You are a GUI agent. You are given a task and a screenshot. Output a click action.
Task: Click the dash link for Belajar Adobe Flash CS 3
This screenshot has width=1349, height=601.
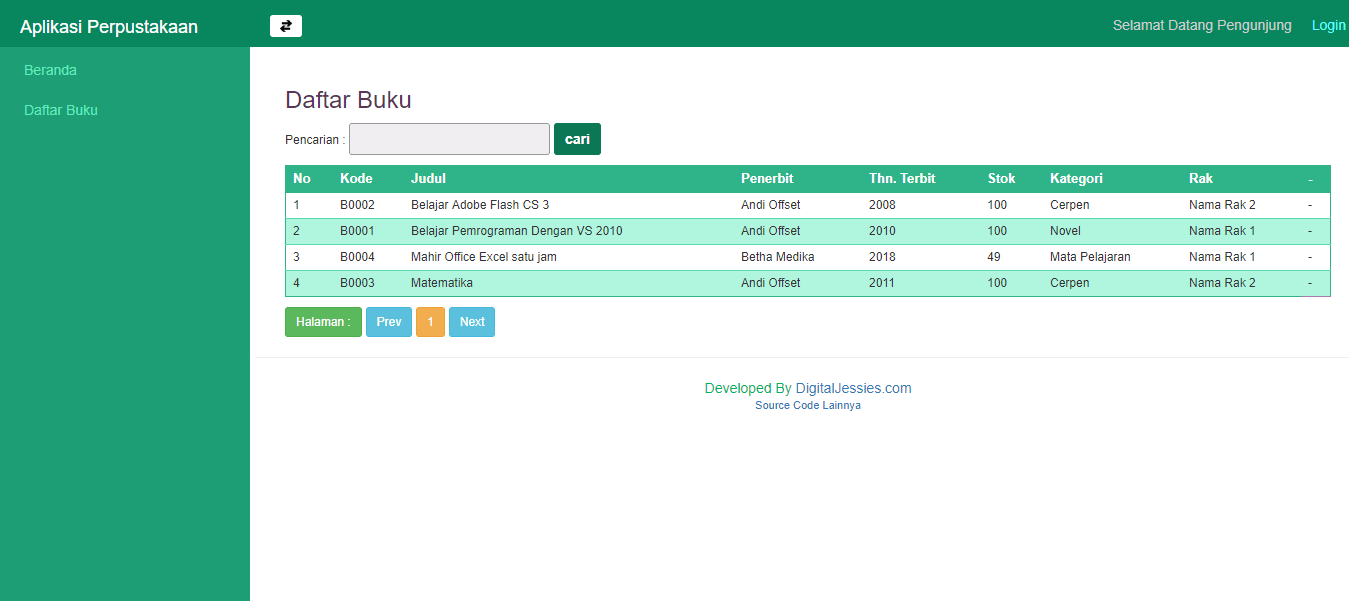point(1310,204)
